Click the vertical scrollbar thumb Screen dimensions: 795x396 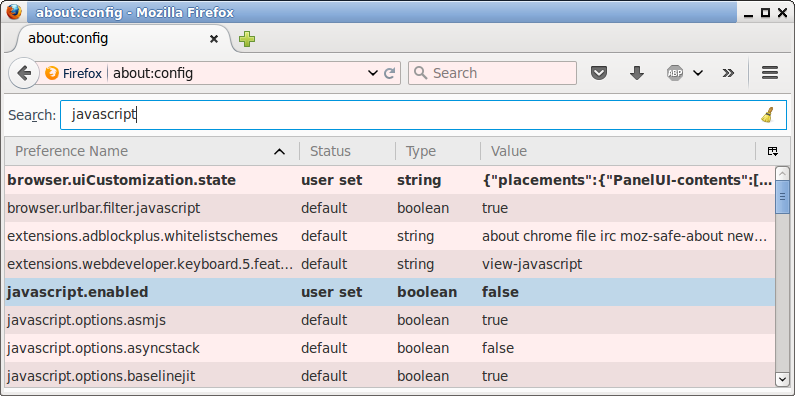pyautogui.click(x=782, y=198)
